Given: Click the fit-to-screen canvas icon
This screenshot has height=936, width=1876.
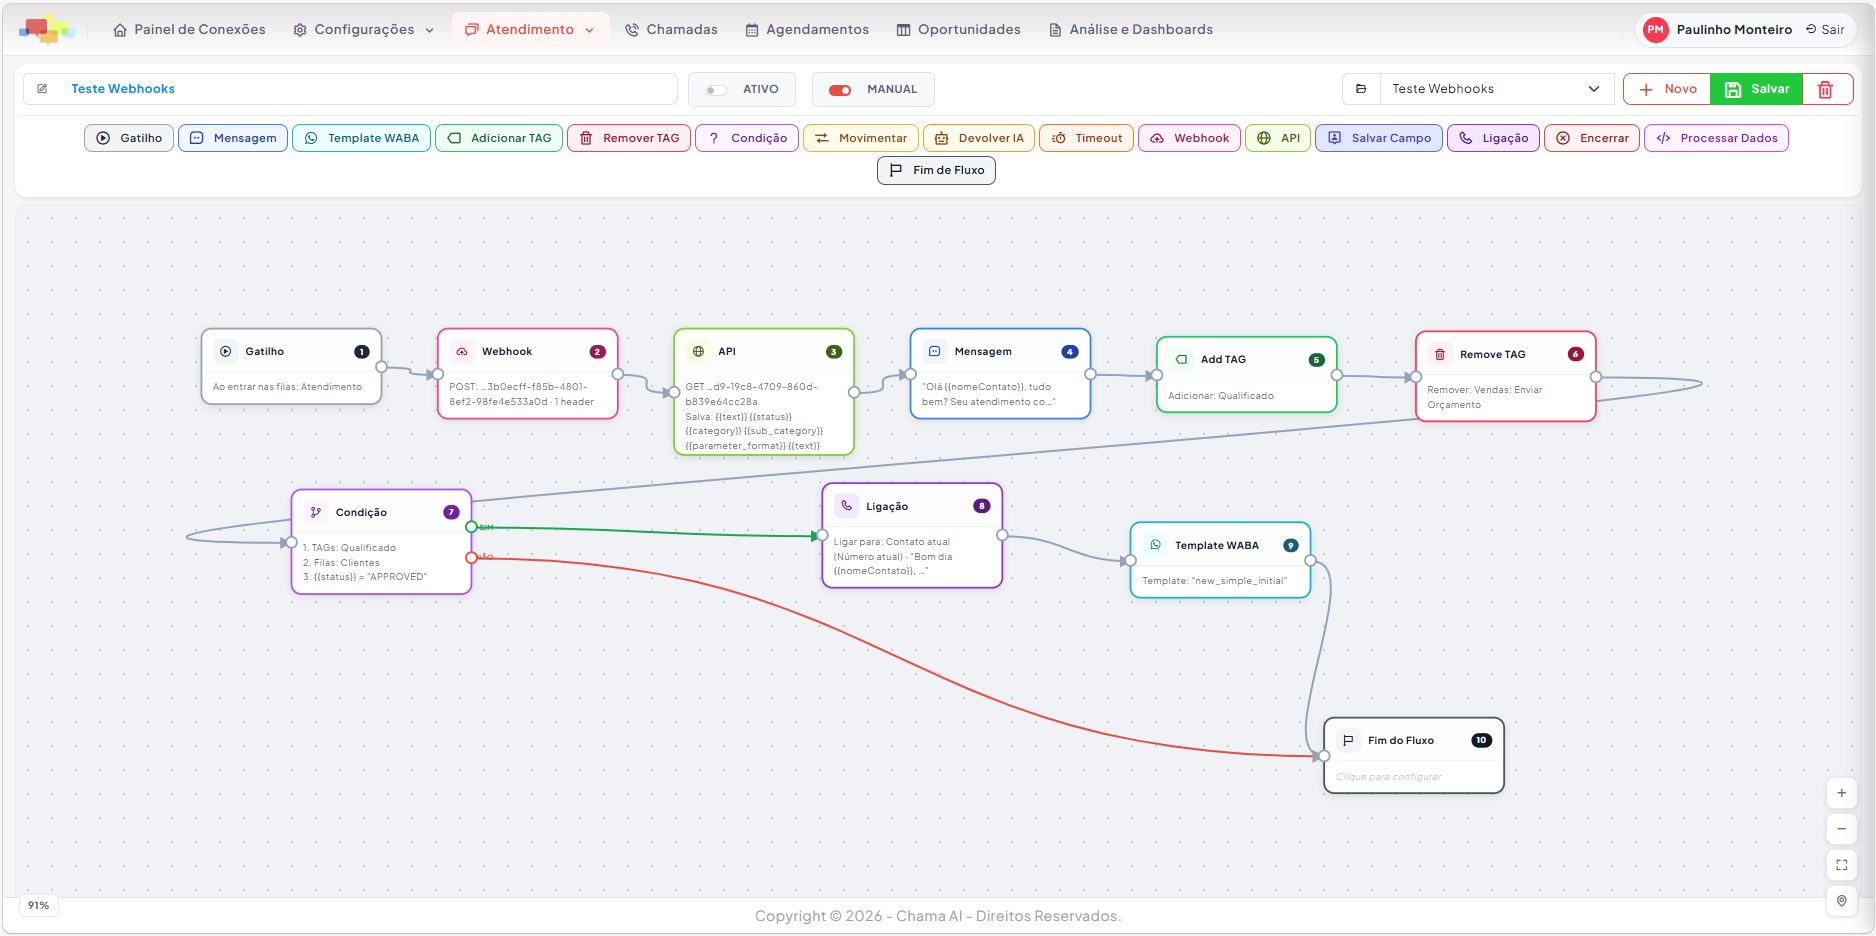Looking at the screenshot, I should click(x=1841, y=865).
